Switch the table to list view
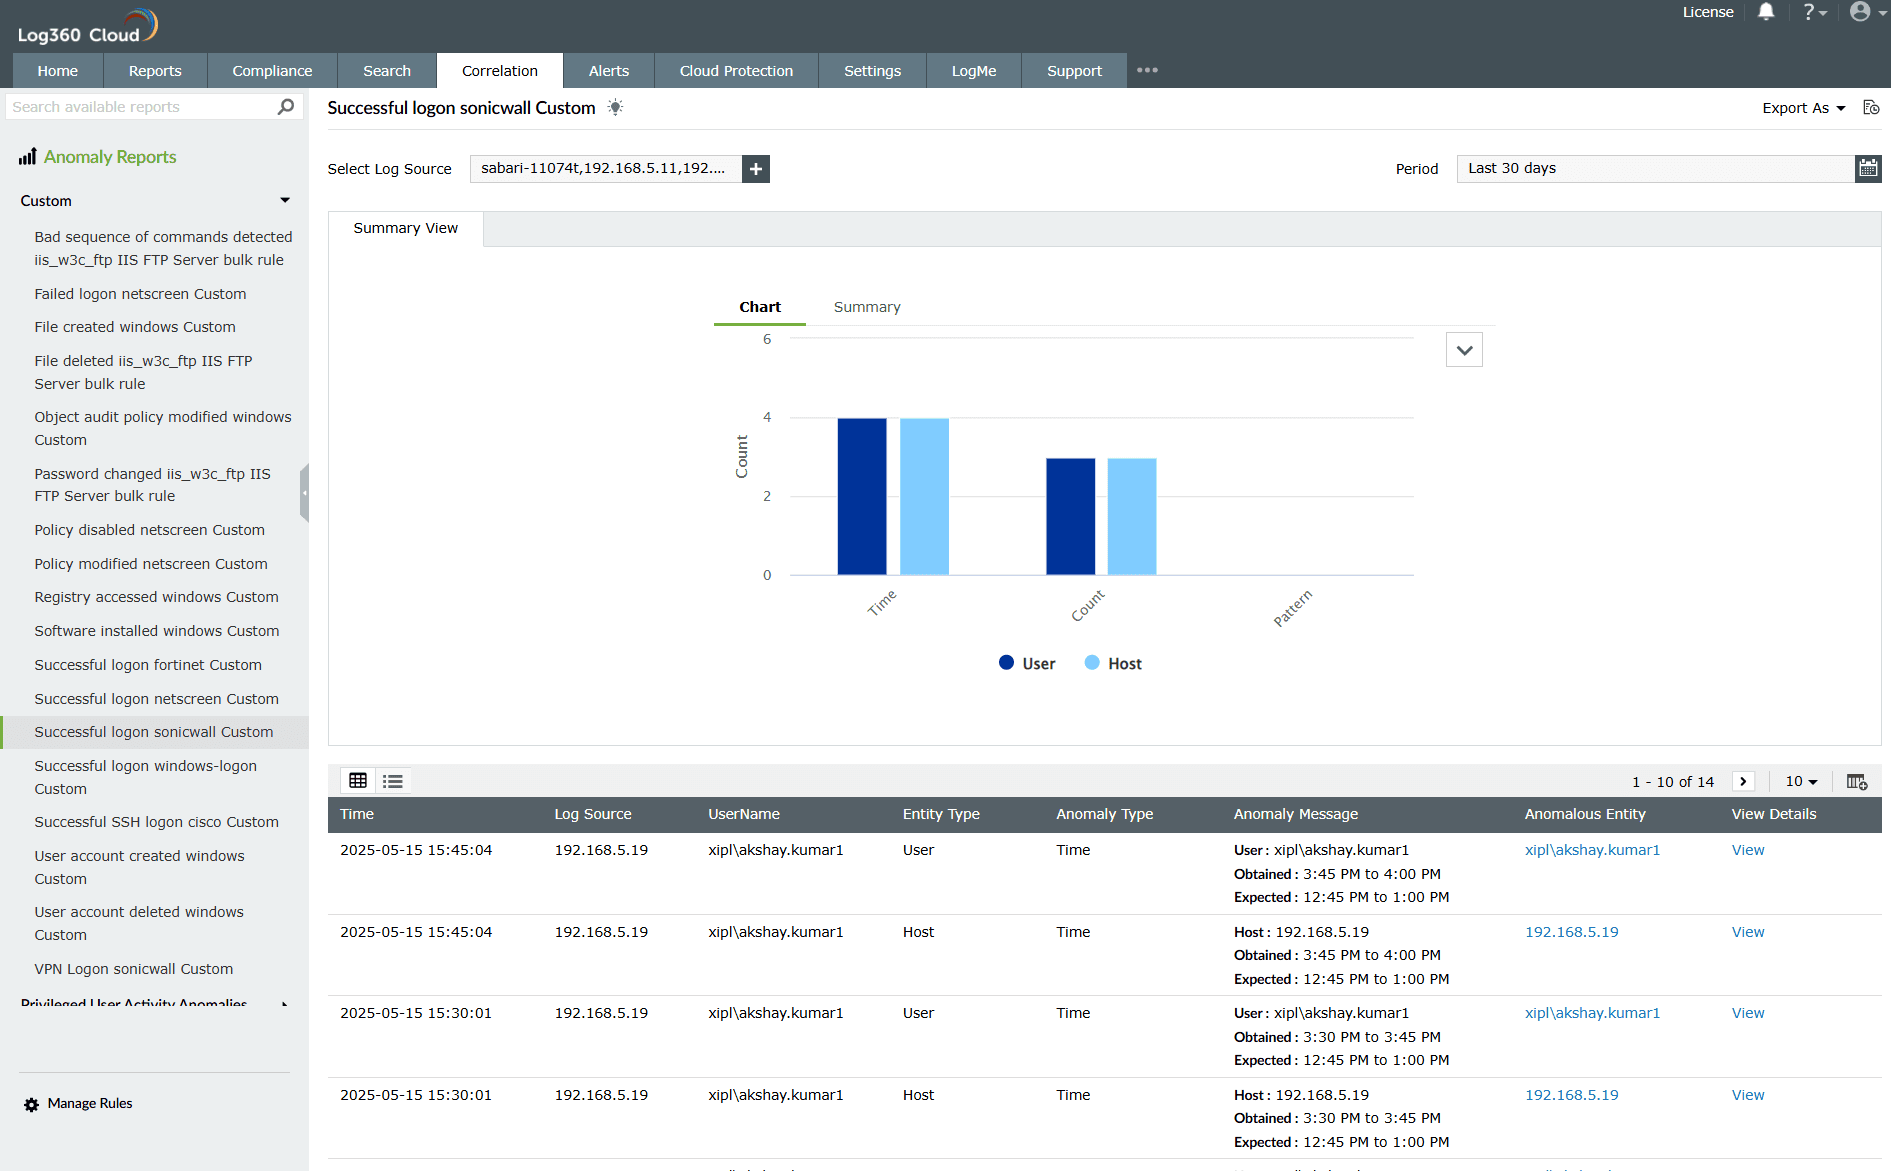The width and height of the screenshot is (1891, 1171). [392, 780]
